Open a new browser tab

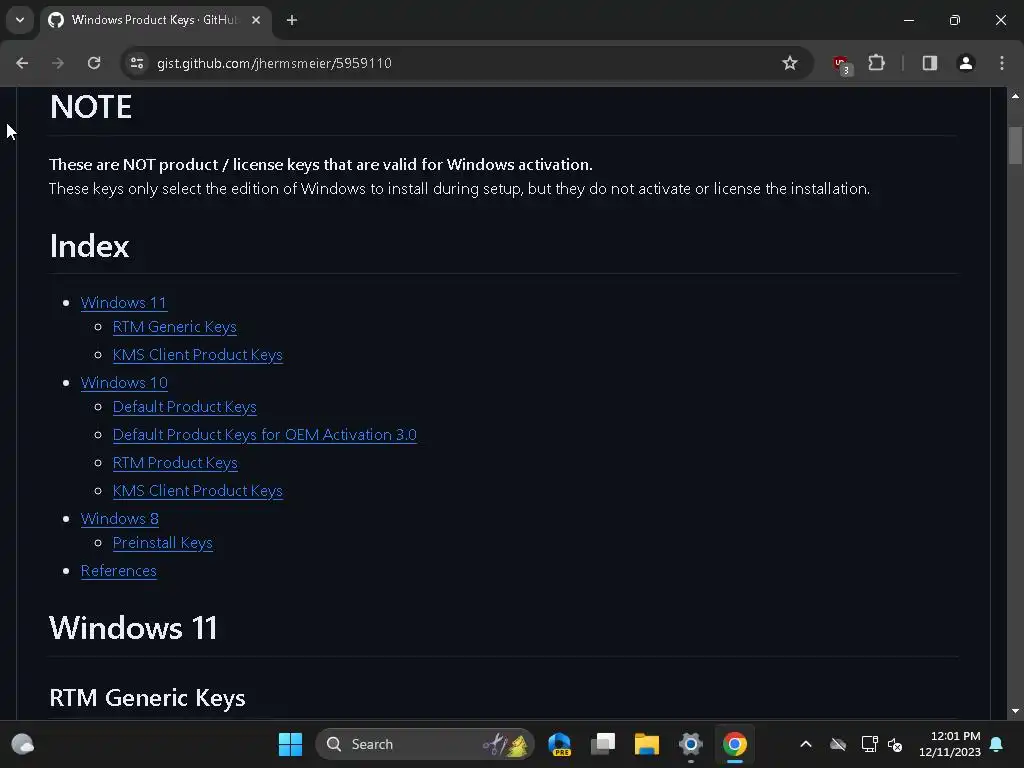pyautogui.click(x=292, y=20)
